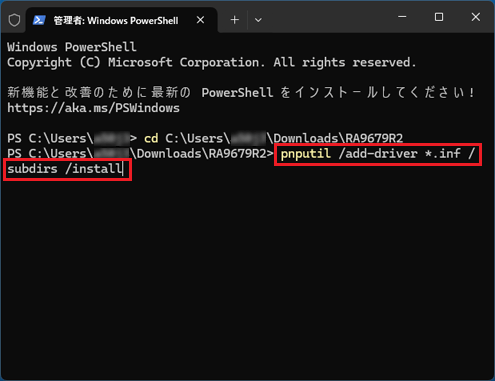Click empty title bar area beside dropdown chevron
The image size is (495, 381).
pos(328,18)
